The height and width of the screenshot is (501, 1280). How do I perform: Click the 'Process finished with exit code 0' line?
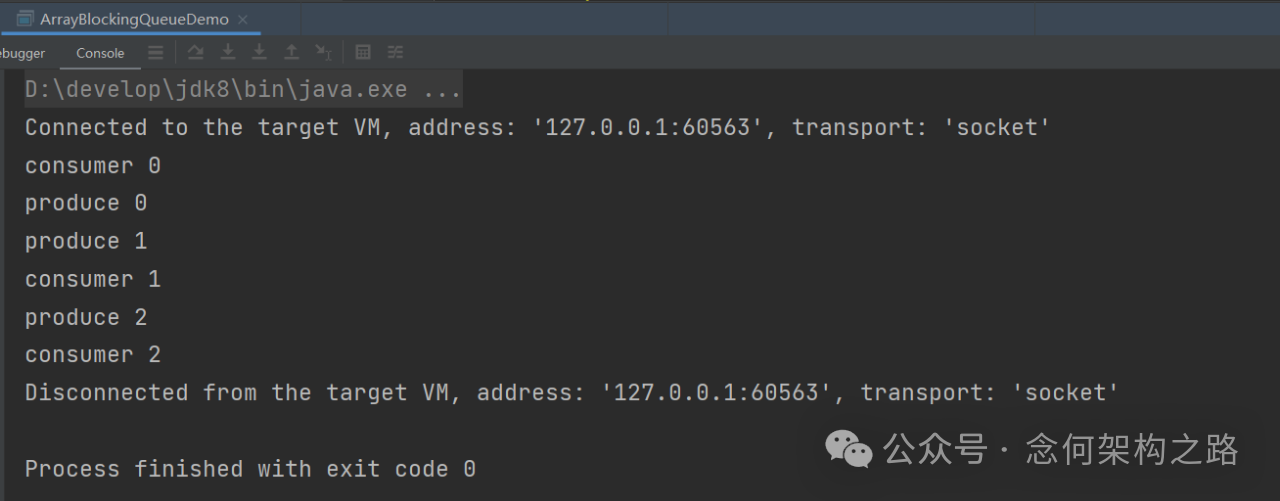[x=250, y=469]
